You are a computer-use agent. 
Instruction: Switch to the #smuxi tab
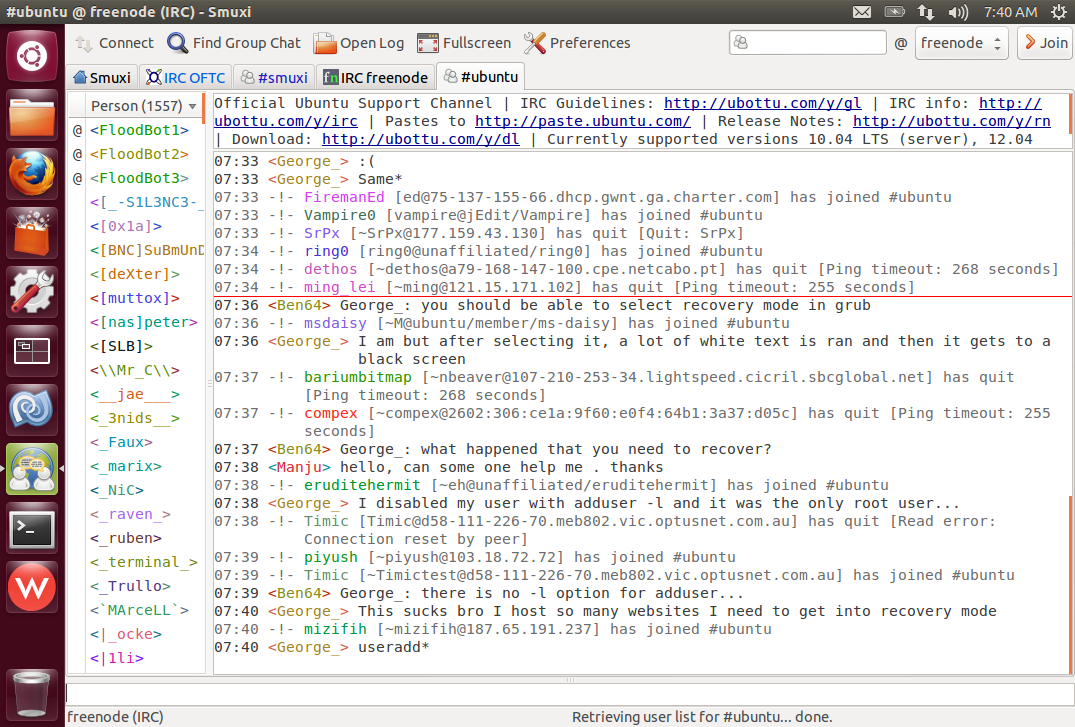273,77
